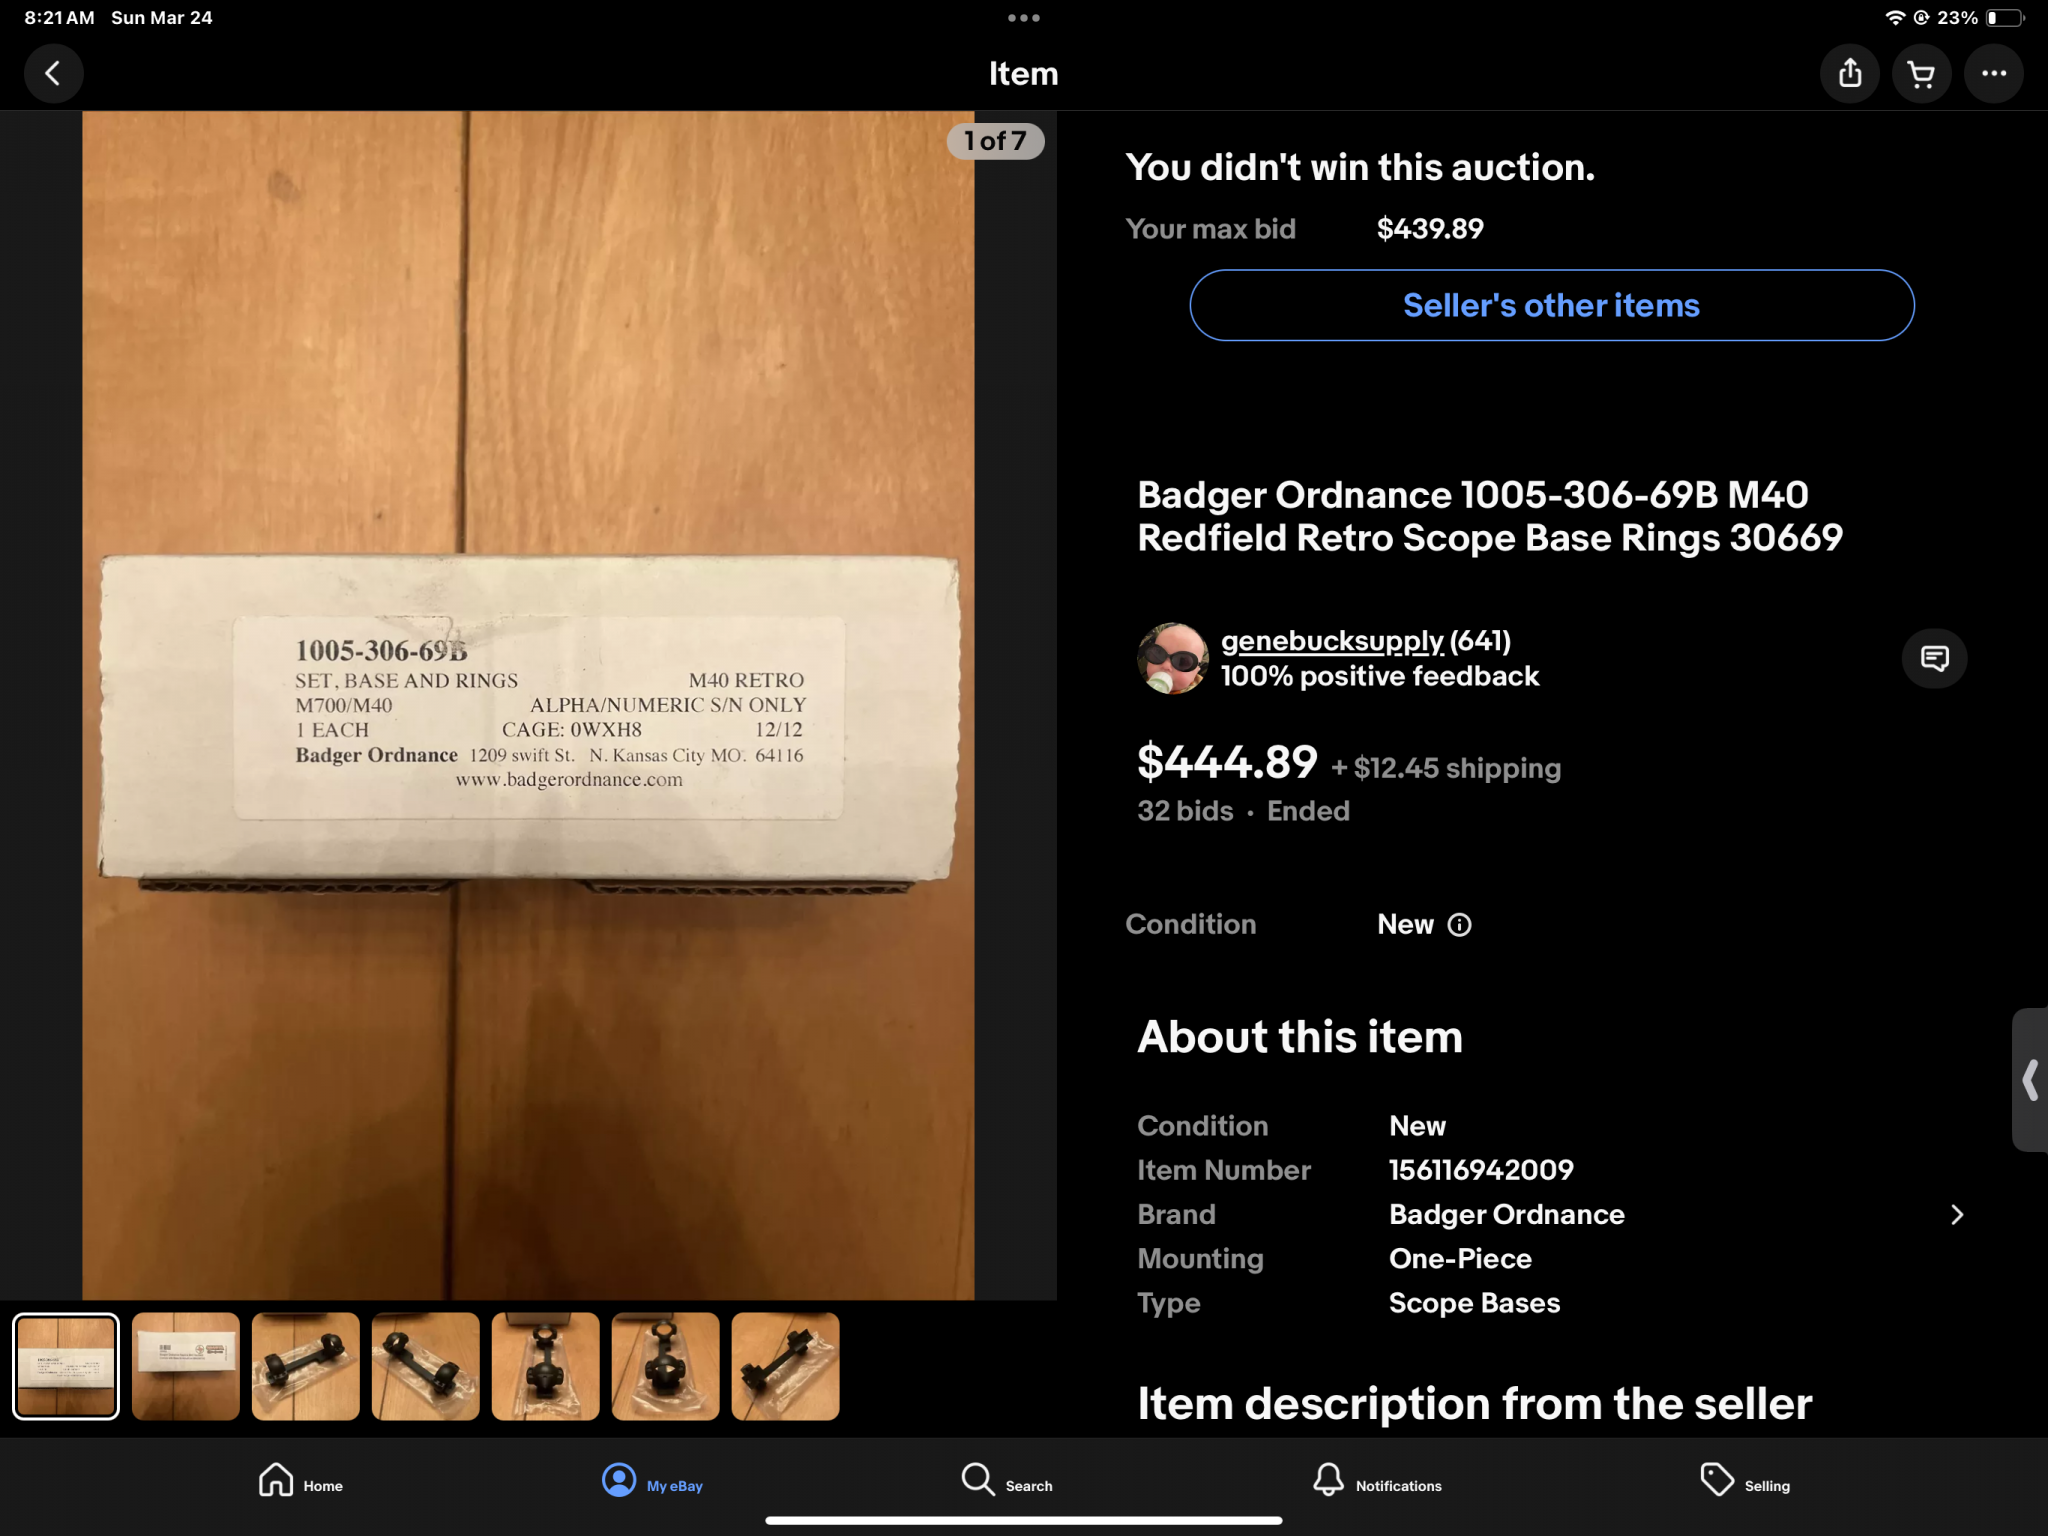Select the $444.89 final price
Viewport: 2048px width, 1536px height.
click(1227, 763)
